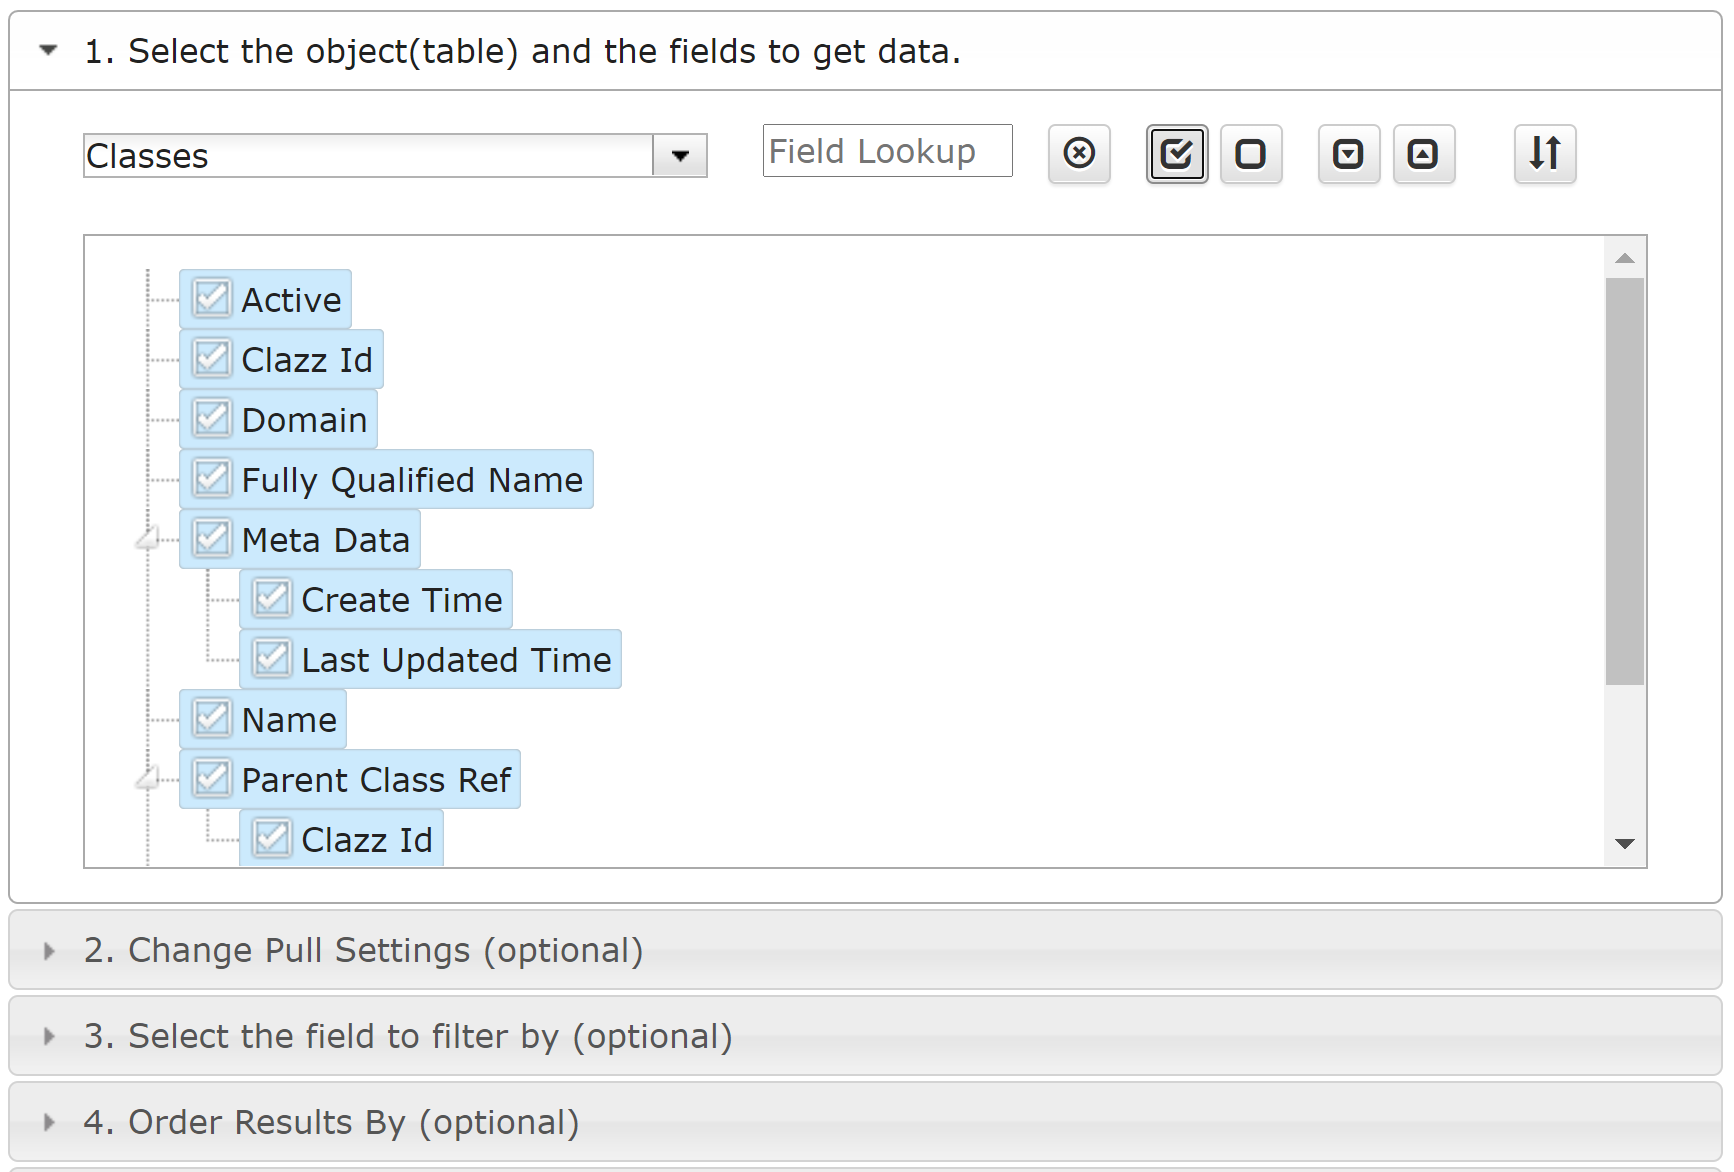1734x1172 pixels.
Task: Click the sort fields arrows icon
Action: [1545, 154]
